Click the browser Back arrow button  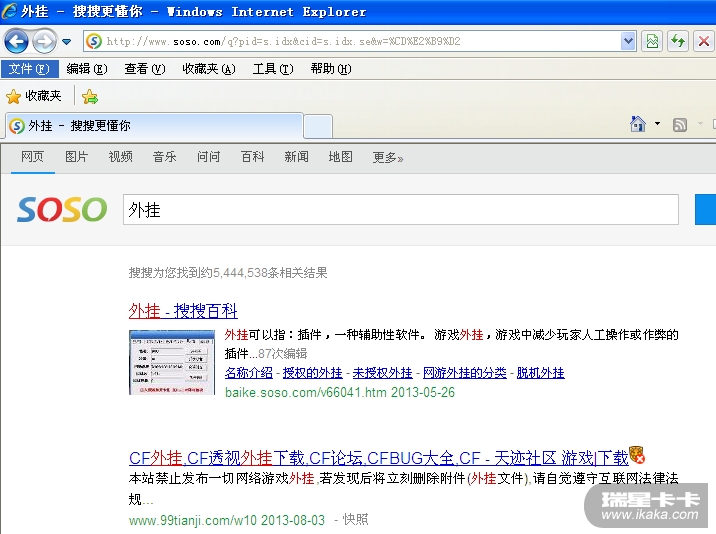[x=16, y=42]
